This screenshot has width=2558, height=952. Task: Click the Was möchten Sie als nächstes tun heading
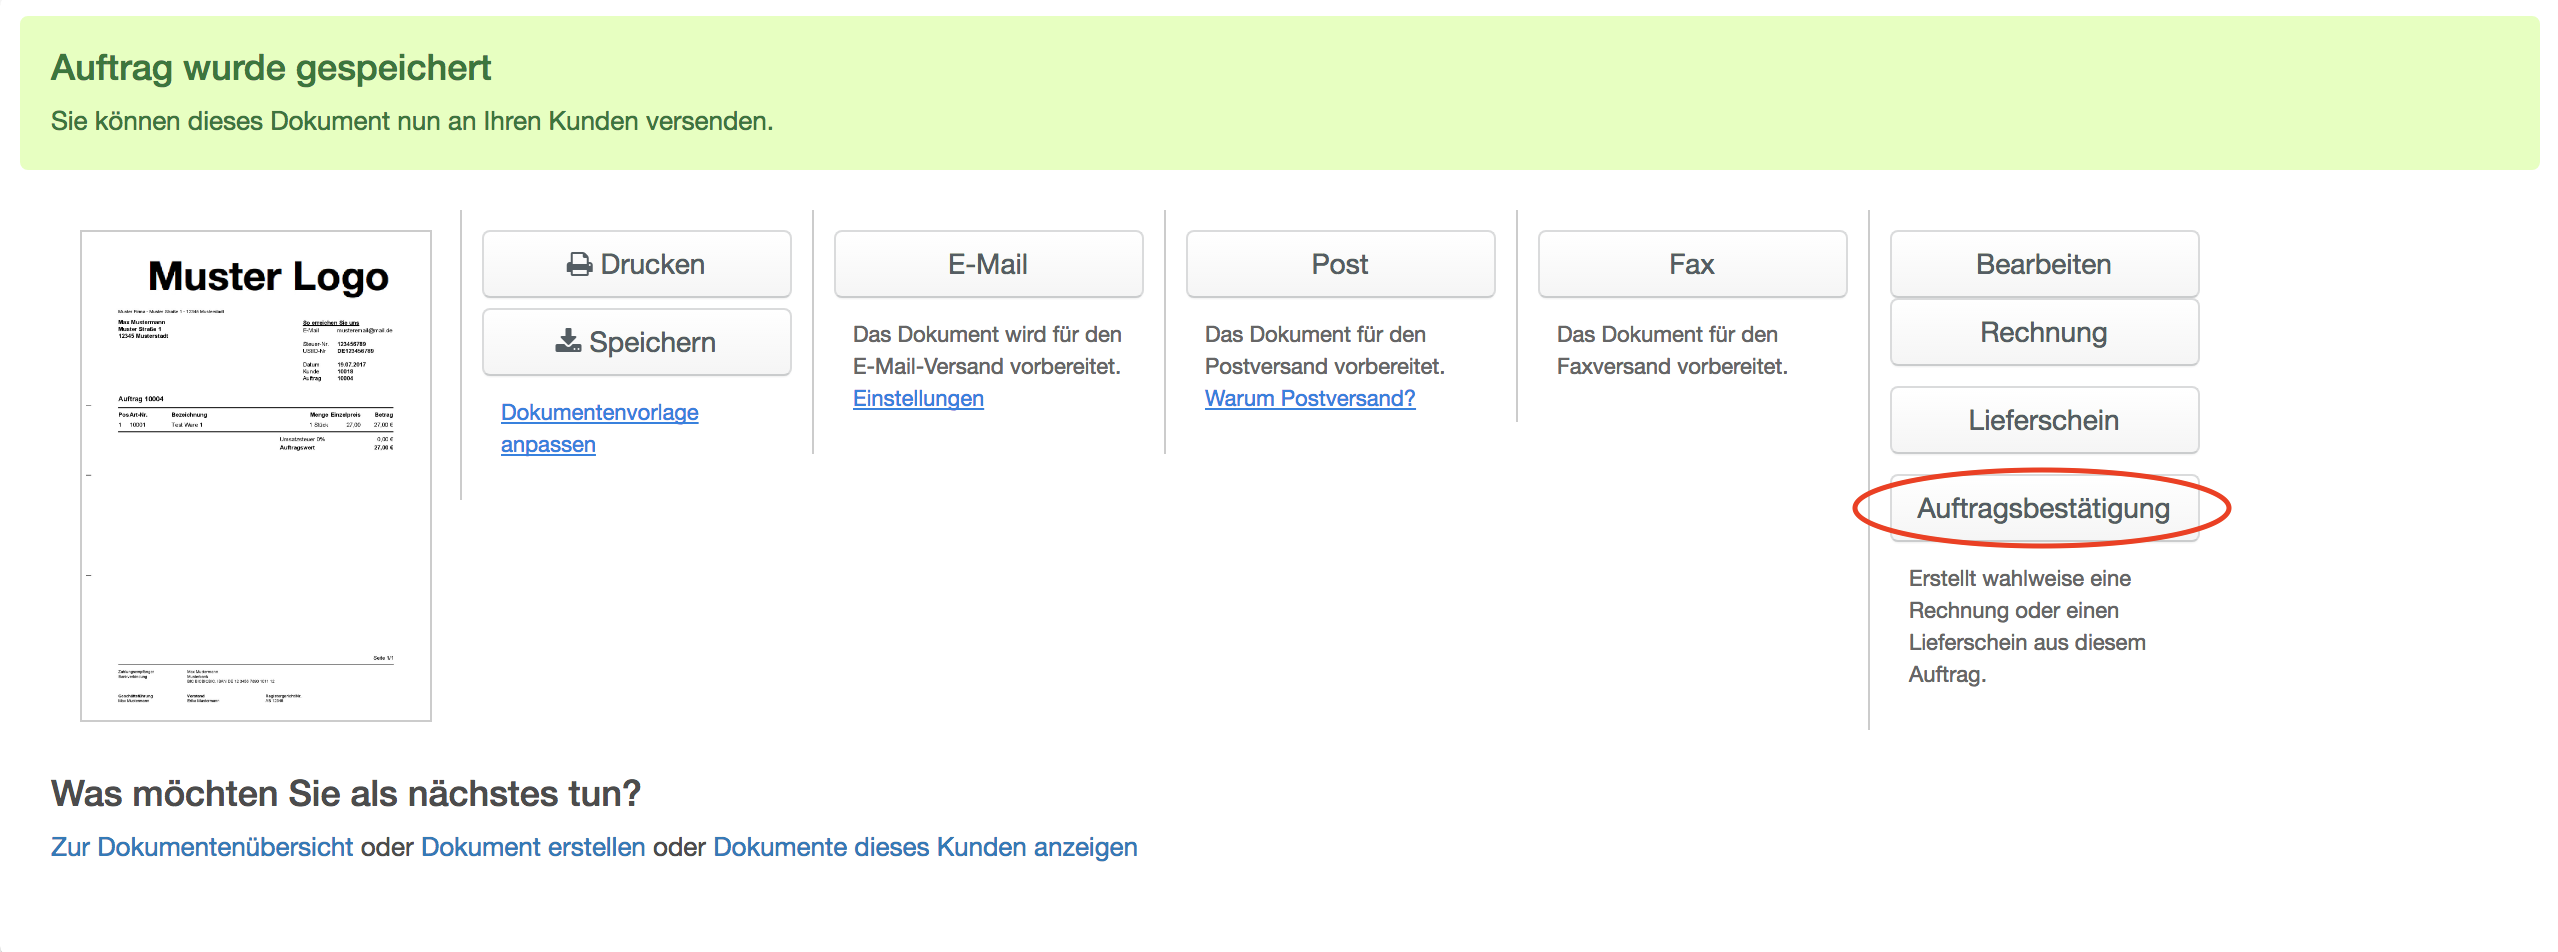346,793
